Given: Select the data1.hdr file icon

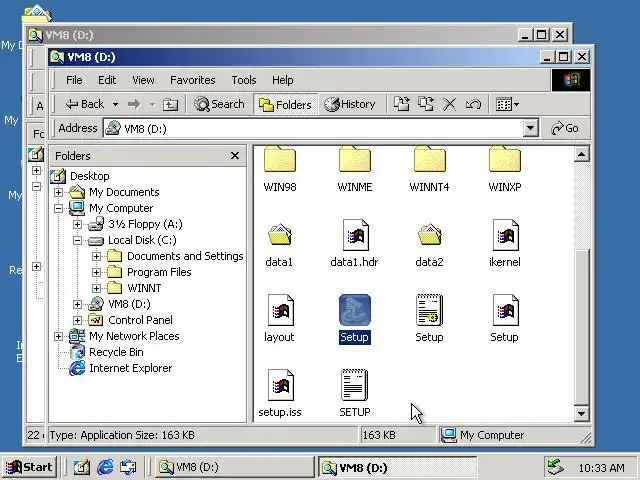Looking at the screenshot, I should [x=355, y=235].
